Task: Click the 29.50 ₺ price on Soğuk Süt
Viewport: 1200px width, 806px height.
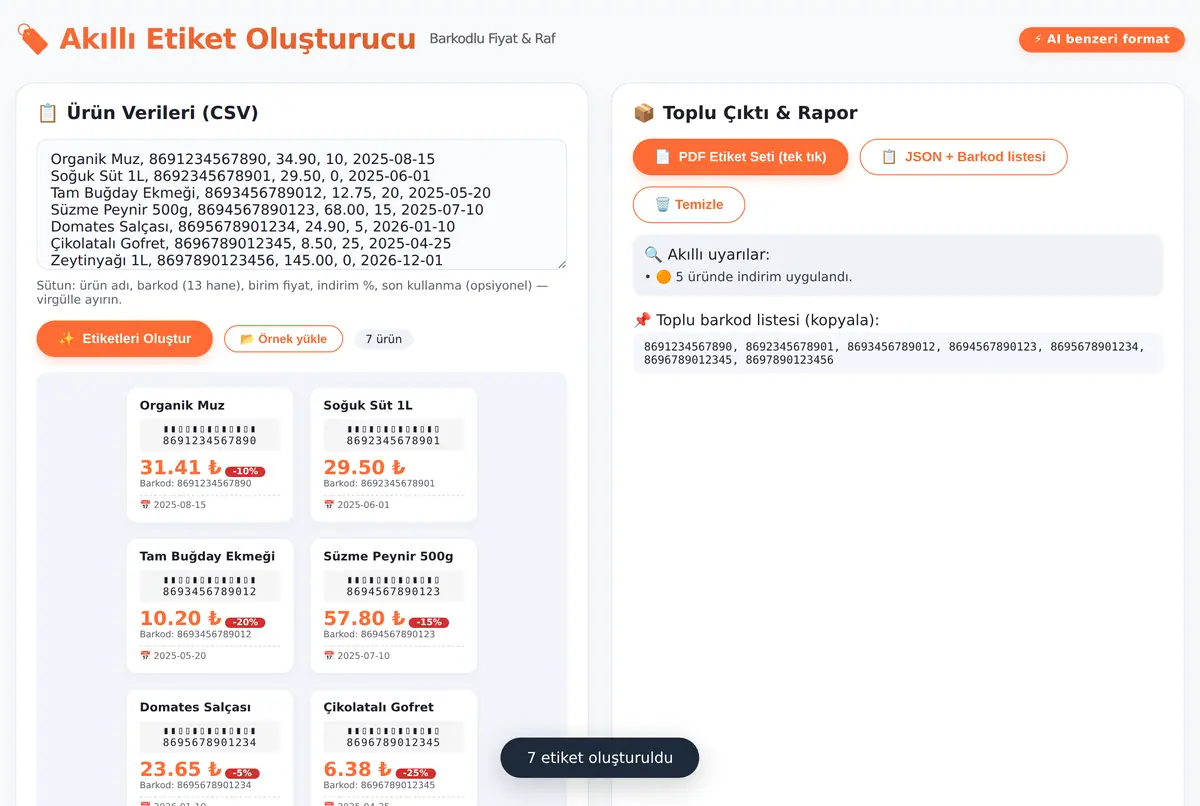Action: (x=364, y=467)
